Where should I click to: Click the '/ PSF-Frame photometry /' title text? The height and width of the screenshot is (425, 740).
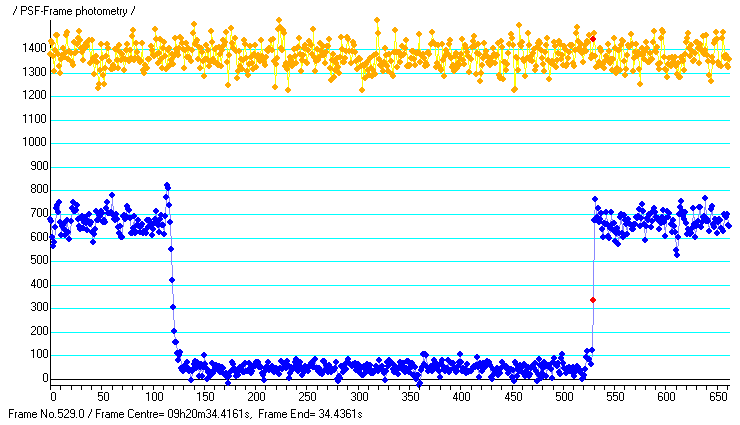pyautogui.click(x=74, y=11)
